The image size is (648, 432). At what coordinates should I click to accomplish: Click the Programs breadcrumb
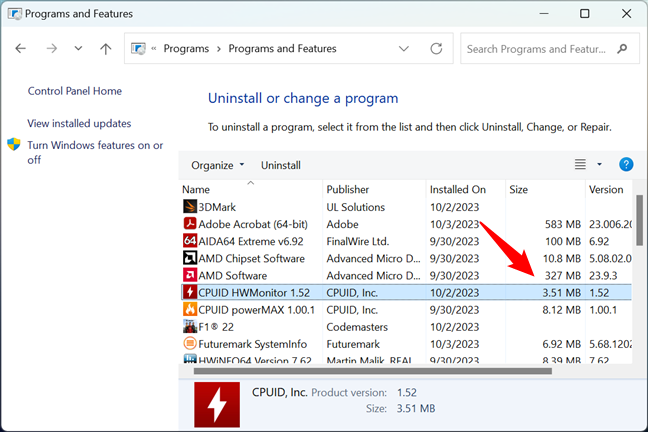tap(186, 49)
